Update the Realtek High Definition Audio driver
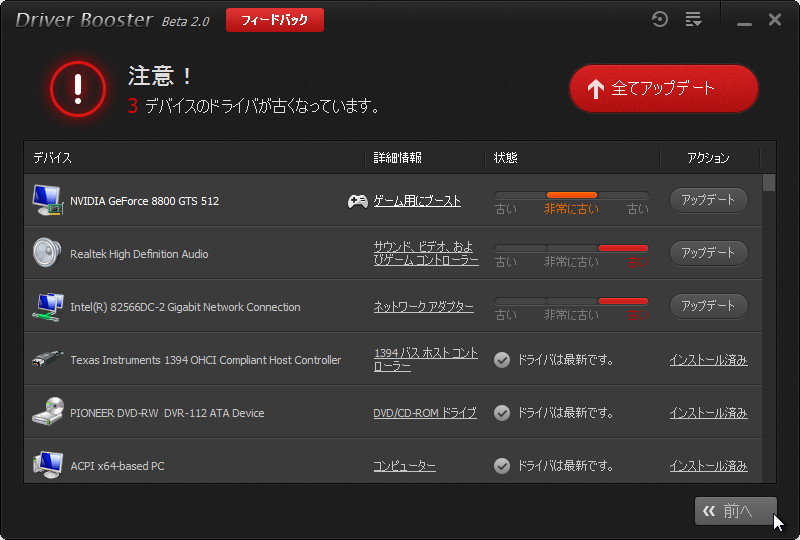The image size is (800, 540). [x=709, y=253]
